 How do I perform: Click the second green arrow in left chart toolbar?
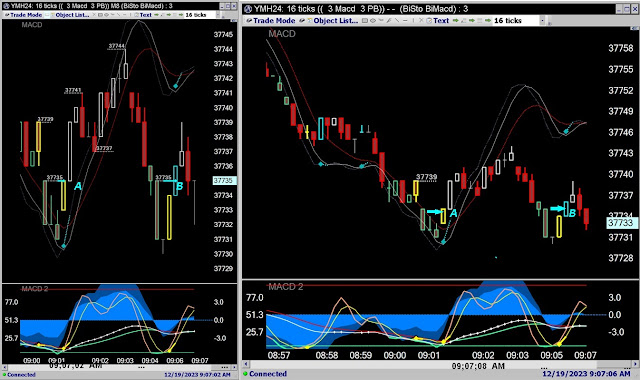pos(169,15)
